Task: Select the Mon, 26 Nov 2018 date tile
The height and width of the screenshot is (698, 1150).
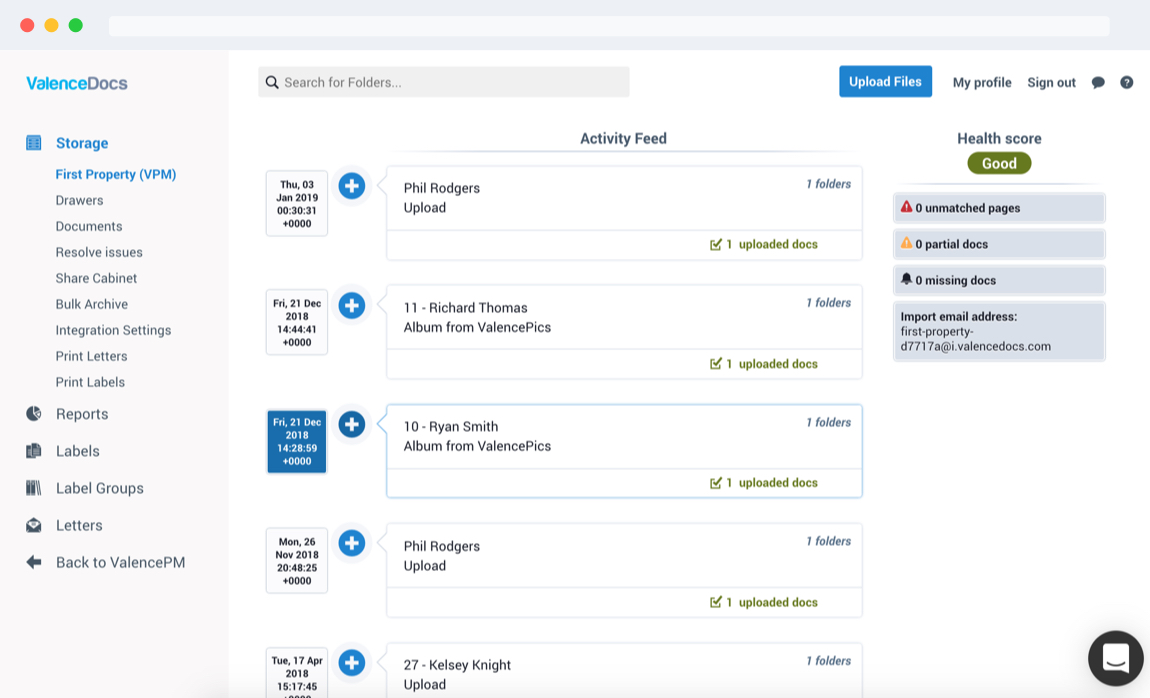Action: pyautogui.click(x=297, y=561)
